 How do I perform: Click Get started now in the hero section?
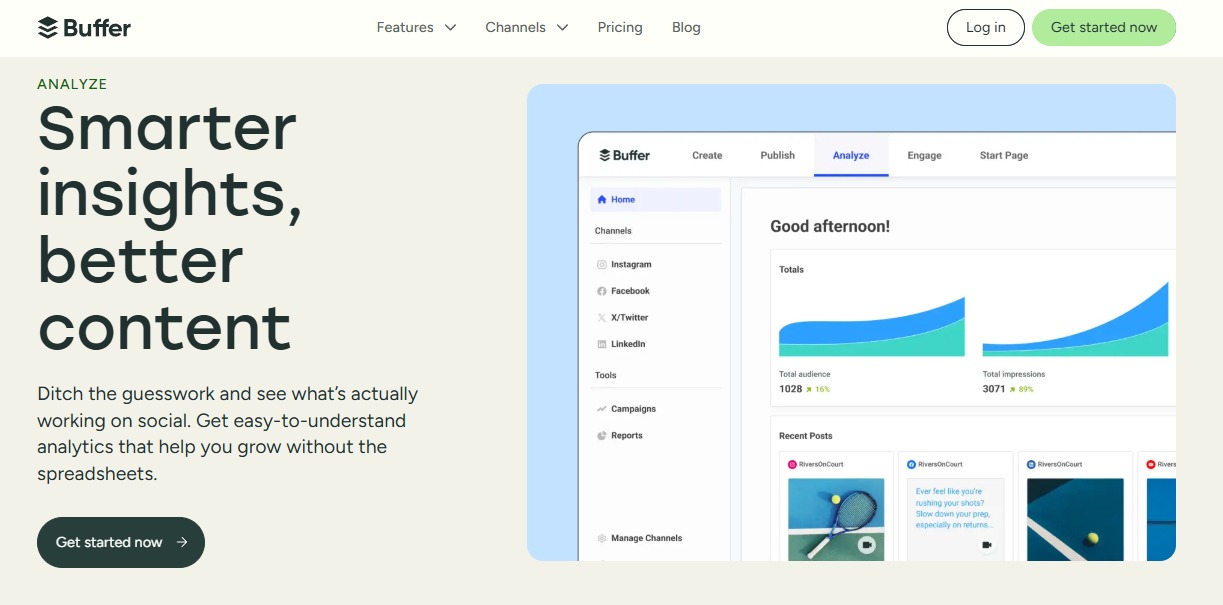click(120, 542)
